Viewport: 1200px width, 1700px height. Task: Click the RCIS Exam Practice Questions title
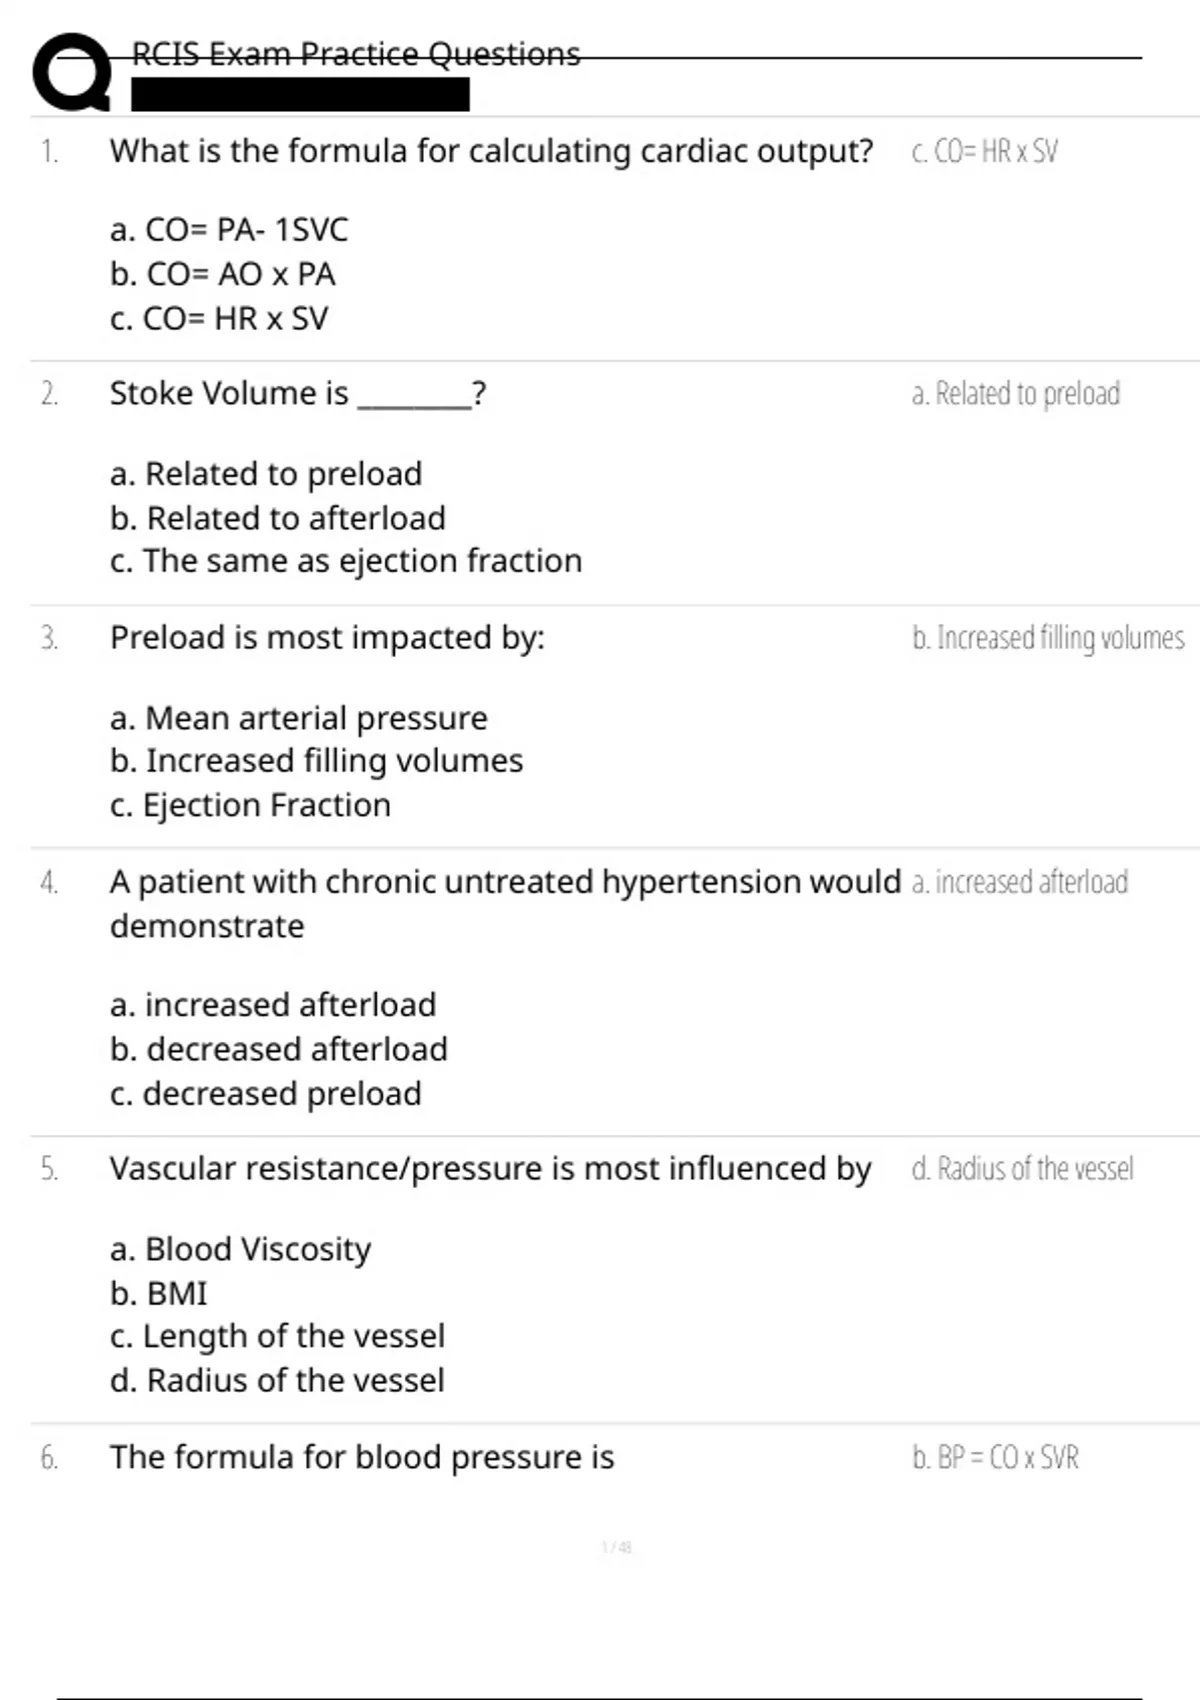pyautogui.click(x=356, y=54)
